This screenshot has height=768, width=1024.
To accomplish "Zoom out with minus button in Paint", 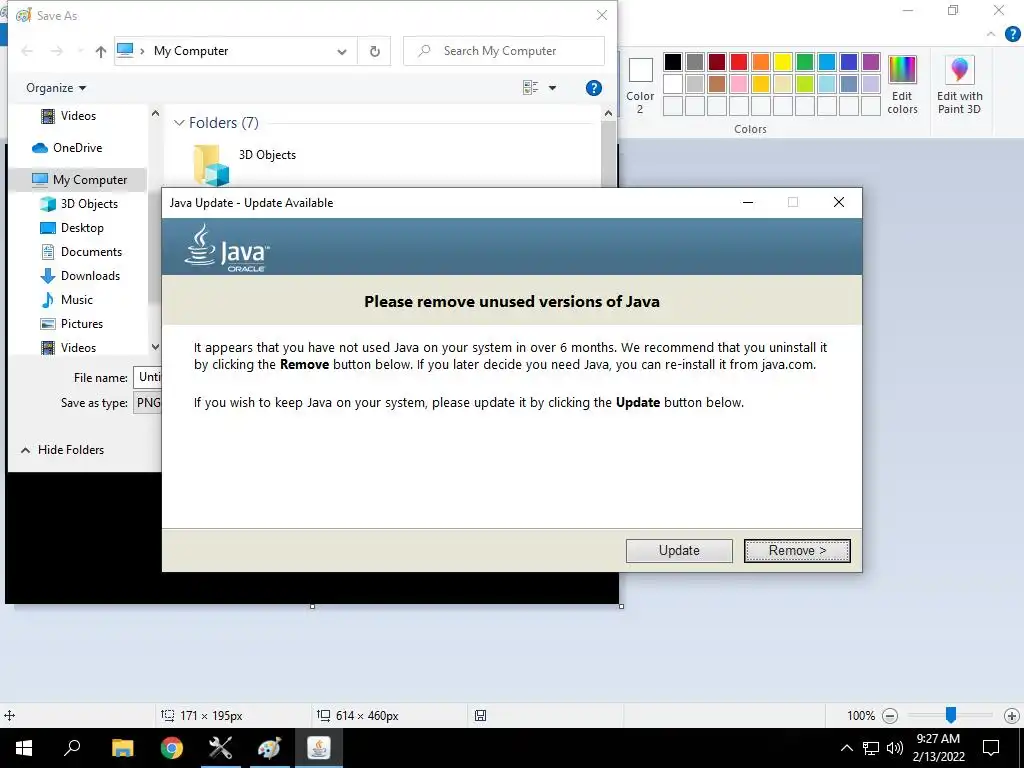I will 889,716.
